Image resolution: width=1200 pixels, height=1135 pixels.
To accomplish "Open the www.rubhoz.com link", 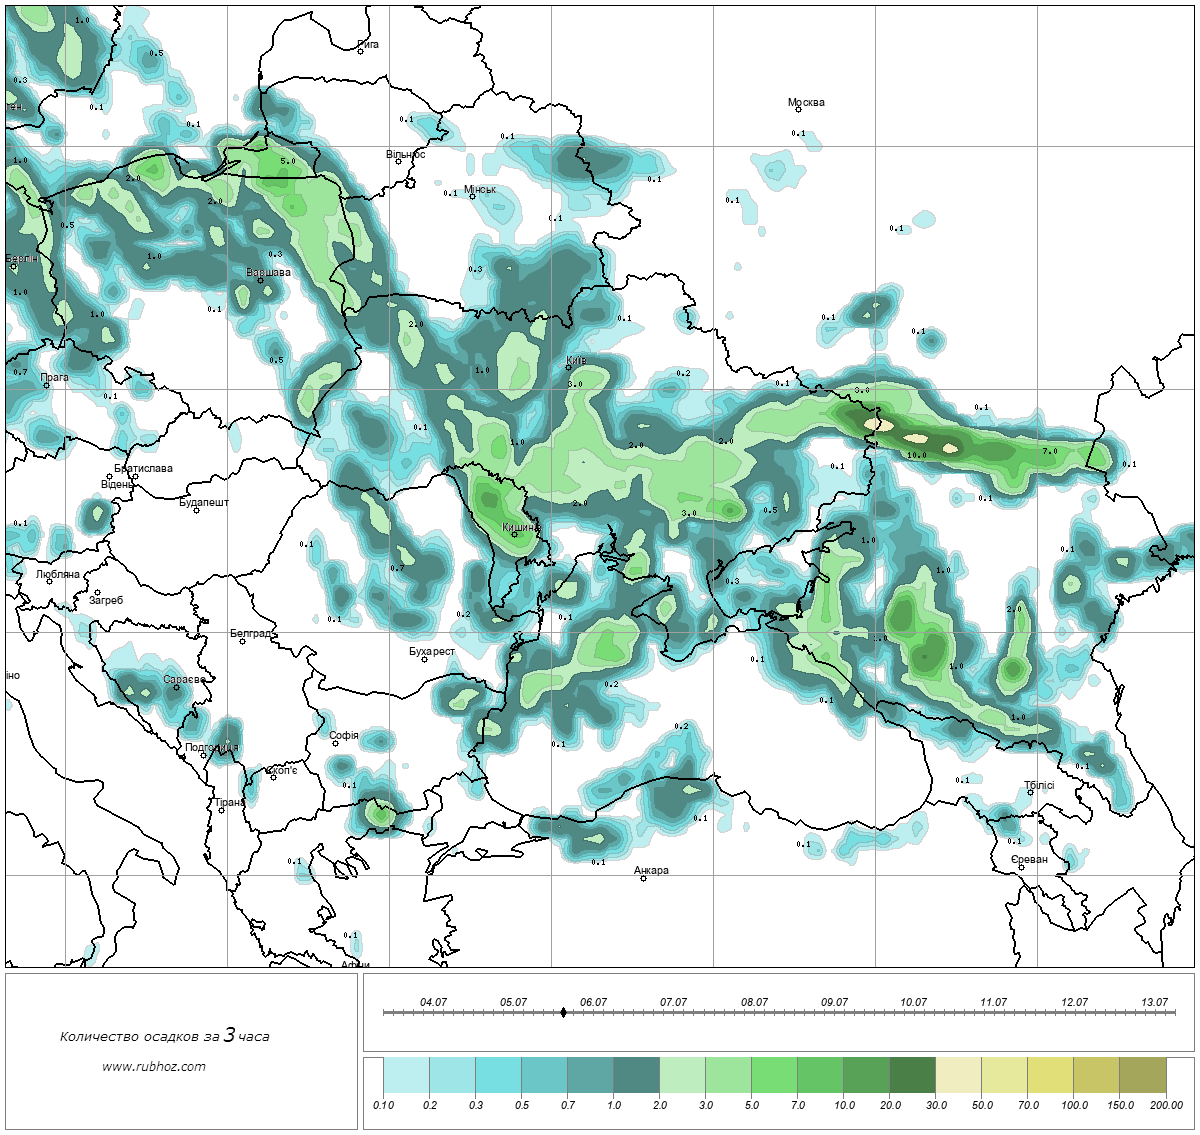I will pyautogui.click(x=154, y=1066).
